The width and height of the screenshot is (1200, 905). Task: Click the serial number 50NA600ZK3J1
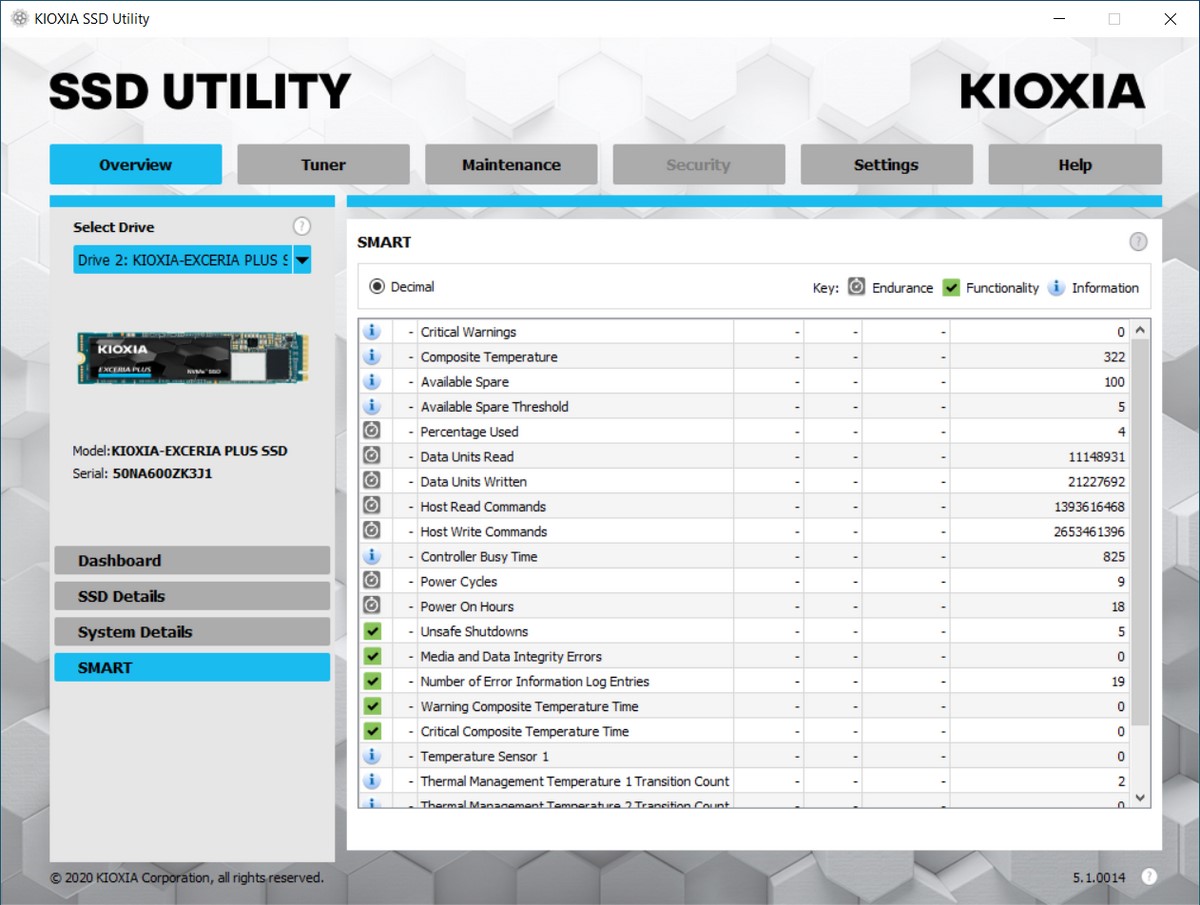[162, 474]
